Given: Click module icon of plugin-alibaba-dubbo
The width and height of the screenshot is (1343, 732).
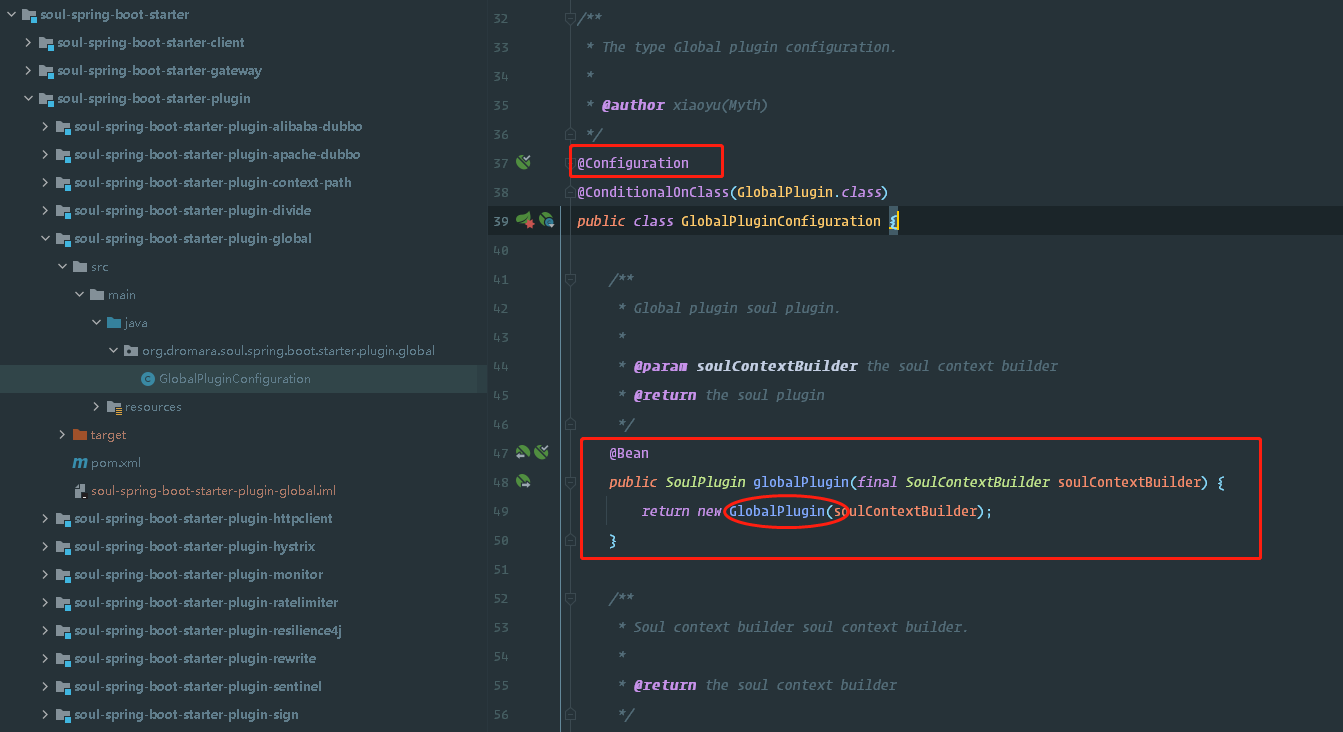Looking at the screenshot, I should pos(64,127).
